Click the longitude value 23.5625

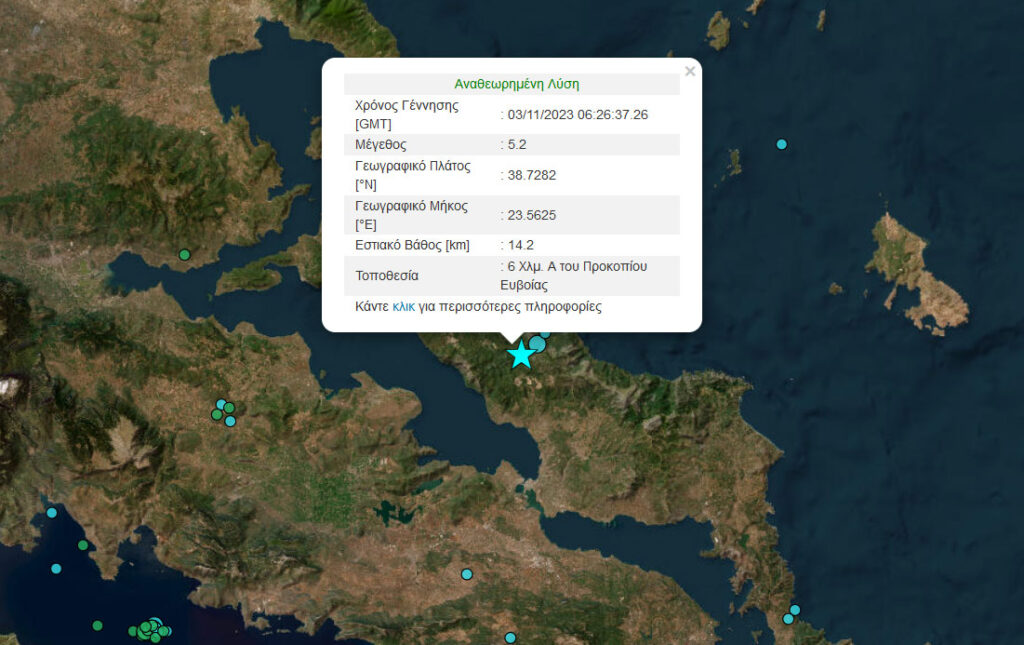point(528,215)
